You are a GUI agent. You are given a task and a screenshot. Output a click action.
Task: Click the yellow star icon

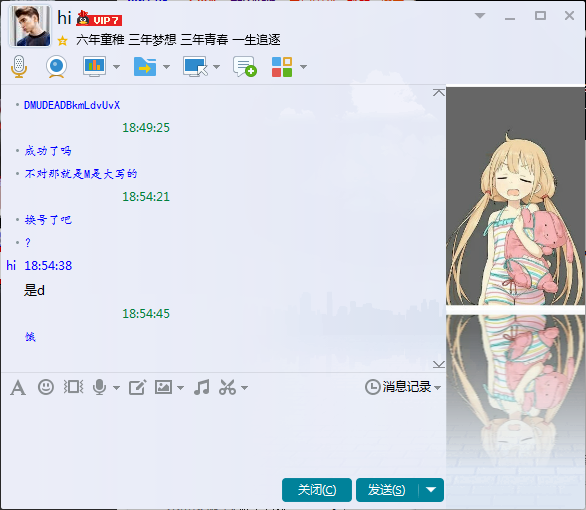62,40
